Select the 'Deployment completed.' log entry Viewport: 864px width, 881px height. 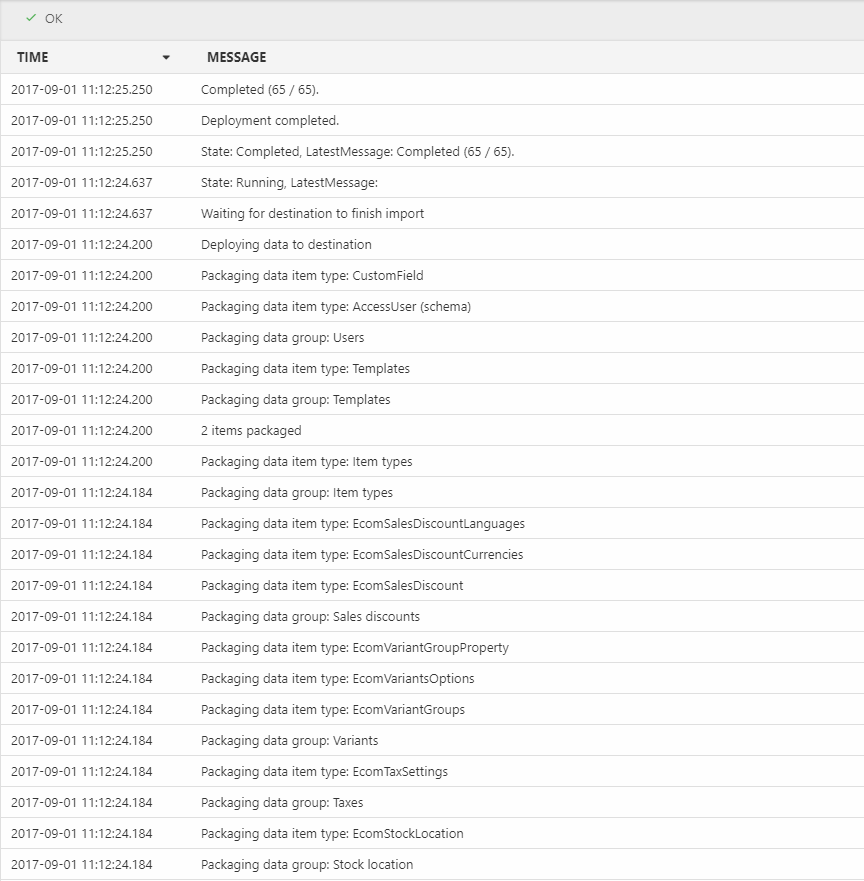tap(270, 121)
